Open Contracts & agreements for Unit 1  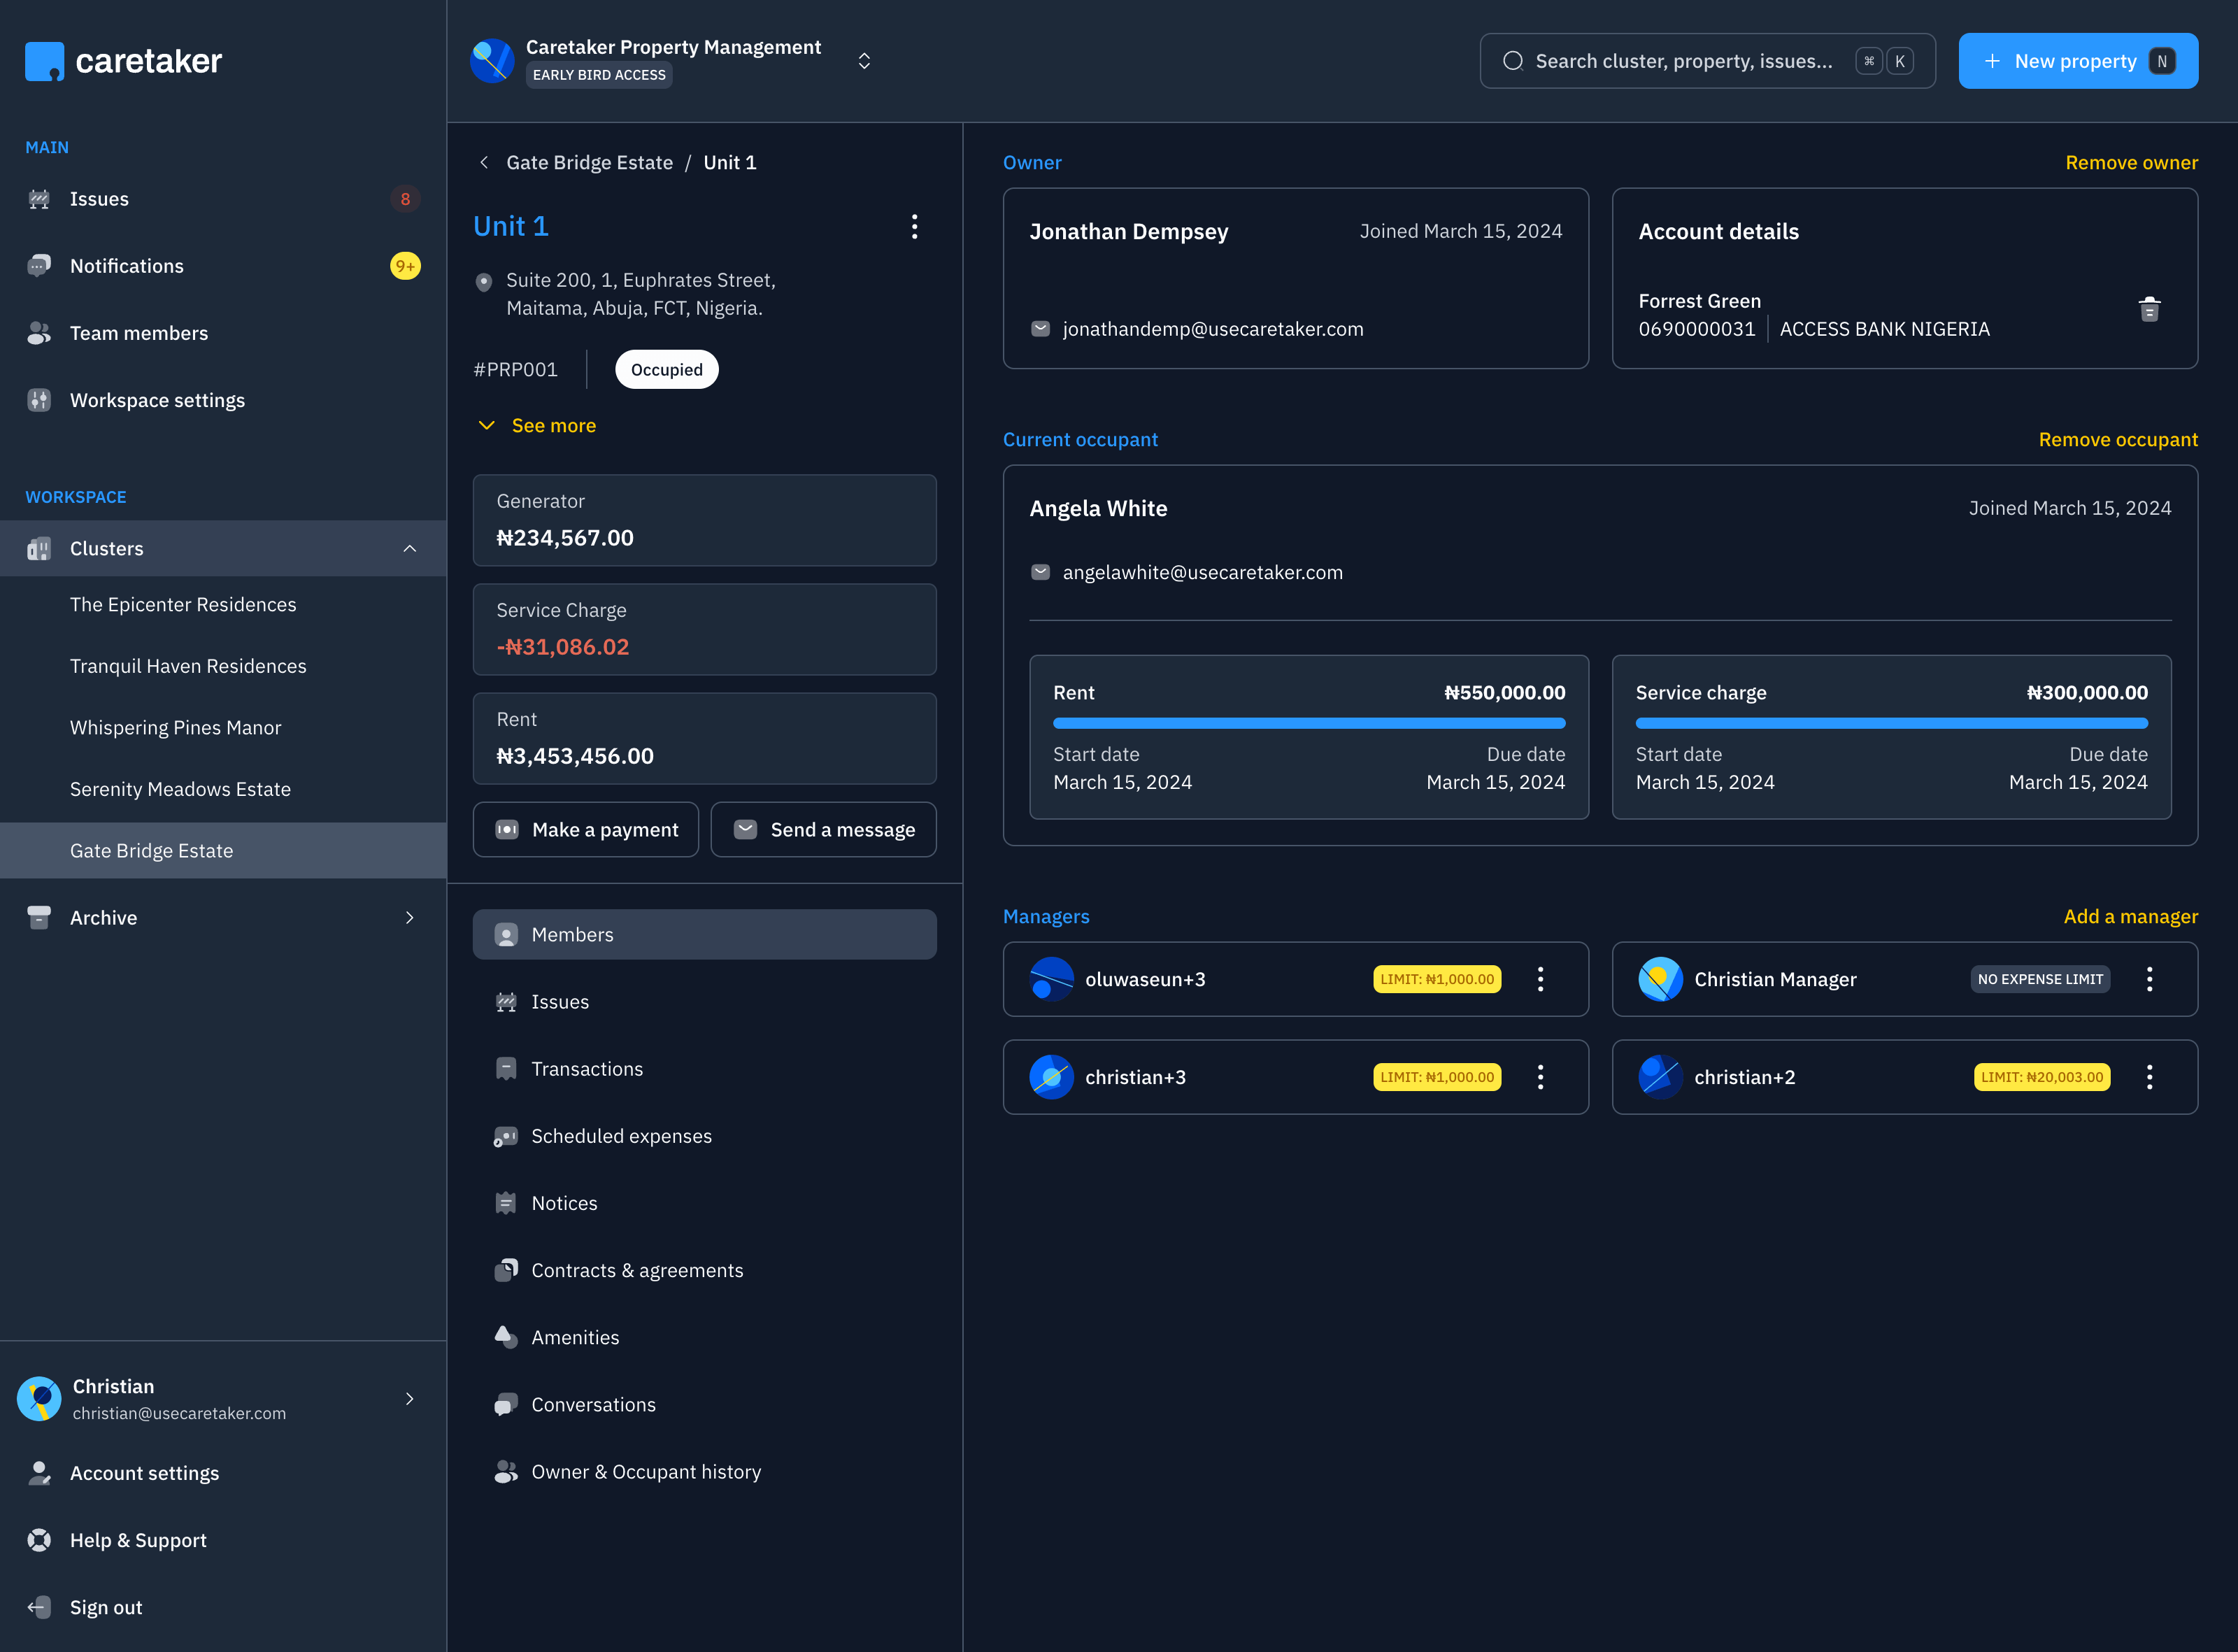[637, 1269]
